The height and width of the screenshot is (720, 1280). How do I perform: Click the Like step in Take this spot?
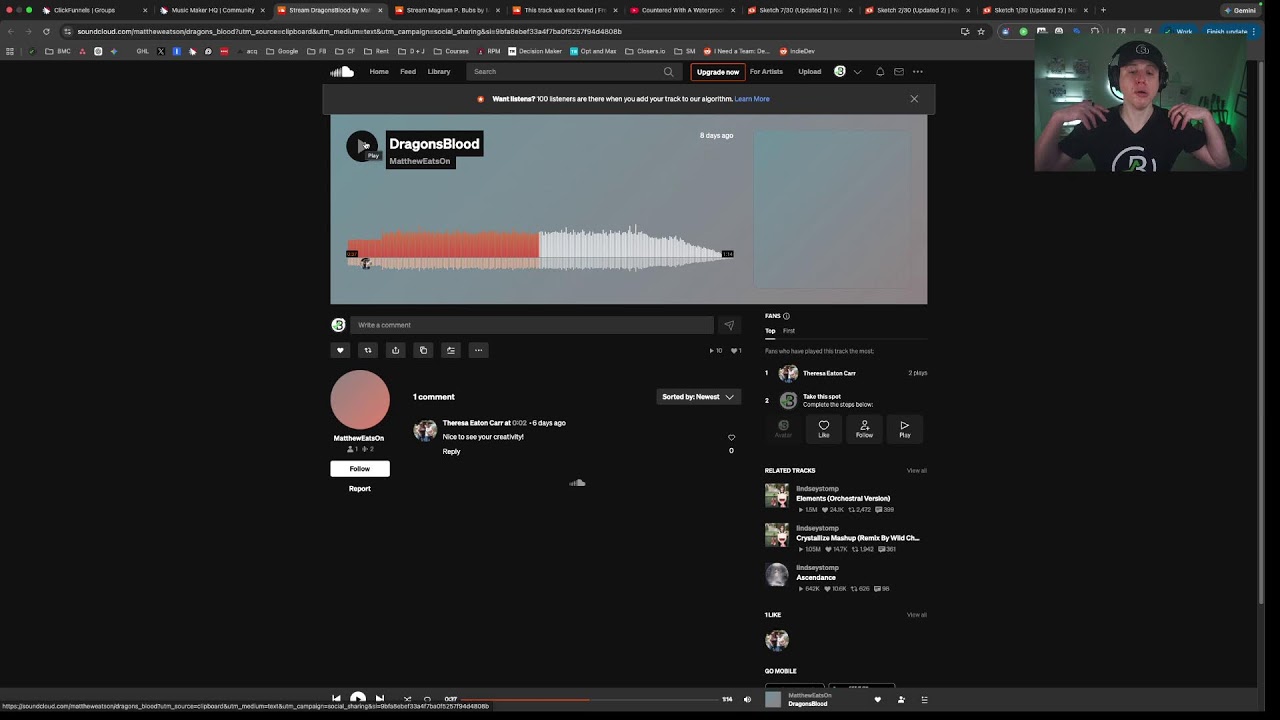tap(824, 429)
